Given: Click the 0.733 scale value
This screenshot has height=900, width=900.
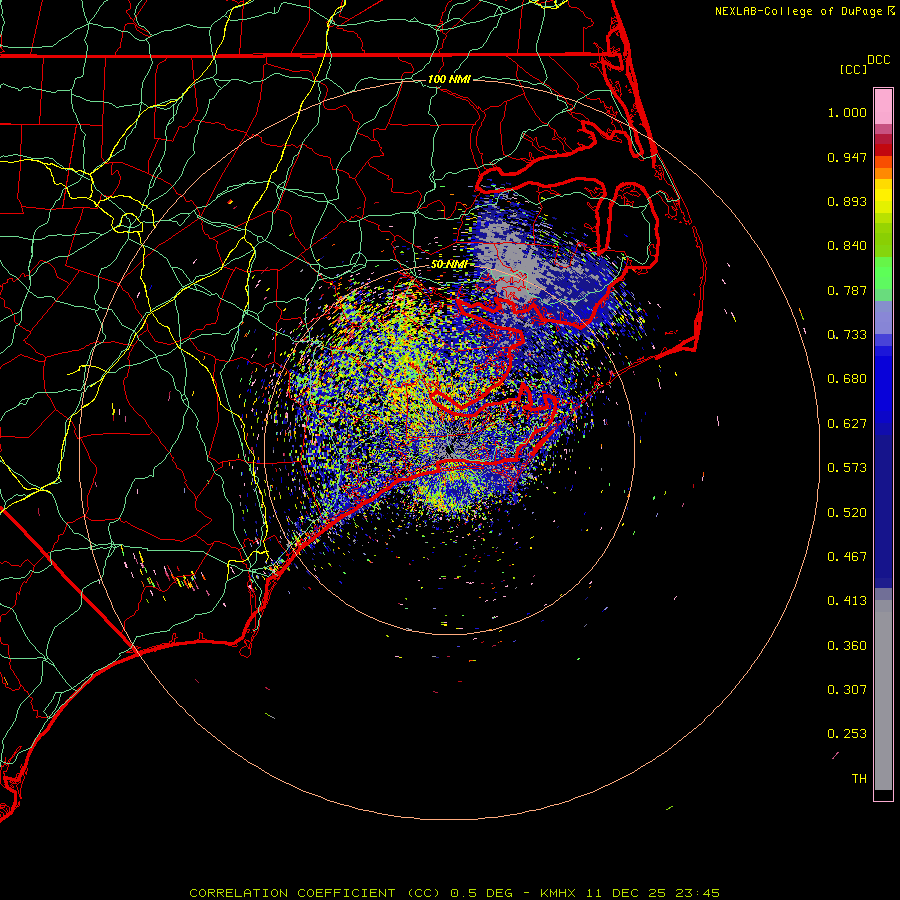Looking at the screenshot, I should (847, 335).
